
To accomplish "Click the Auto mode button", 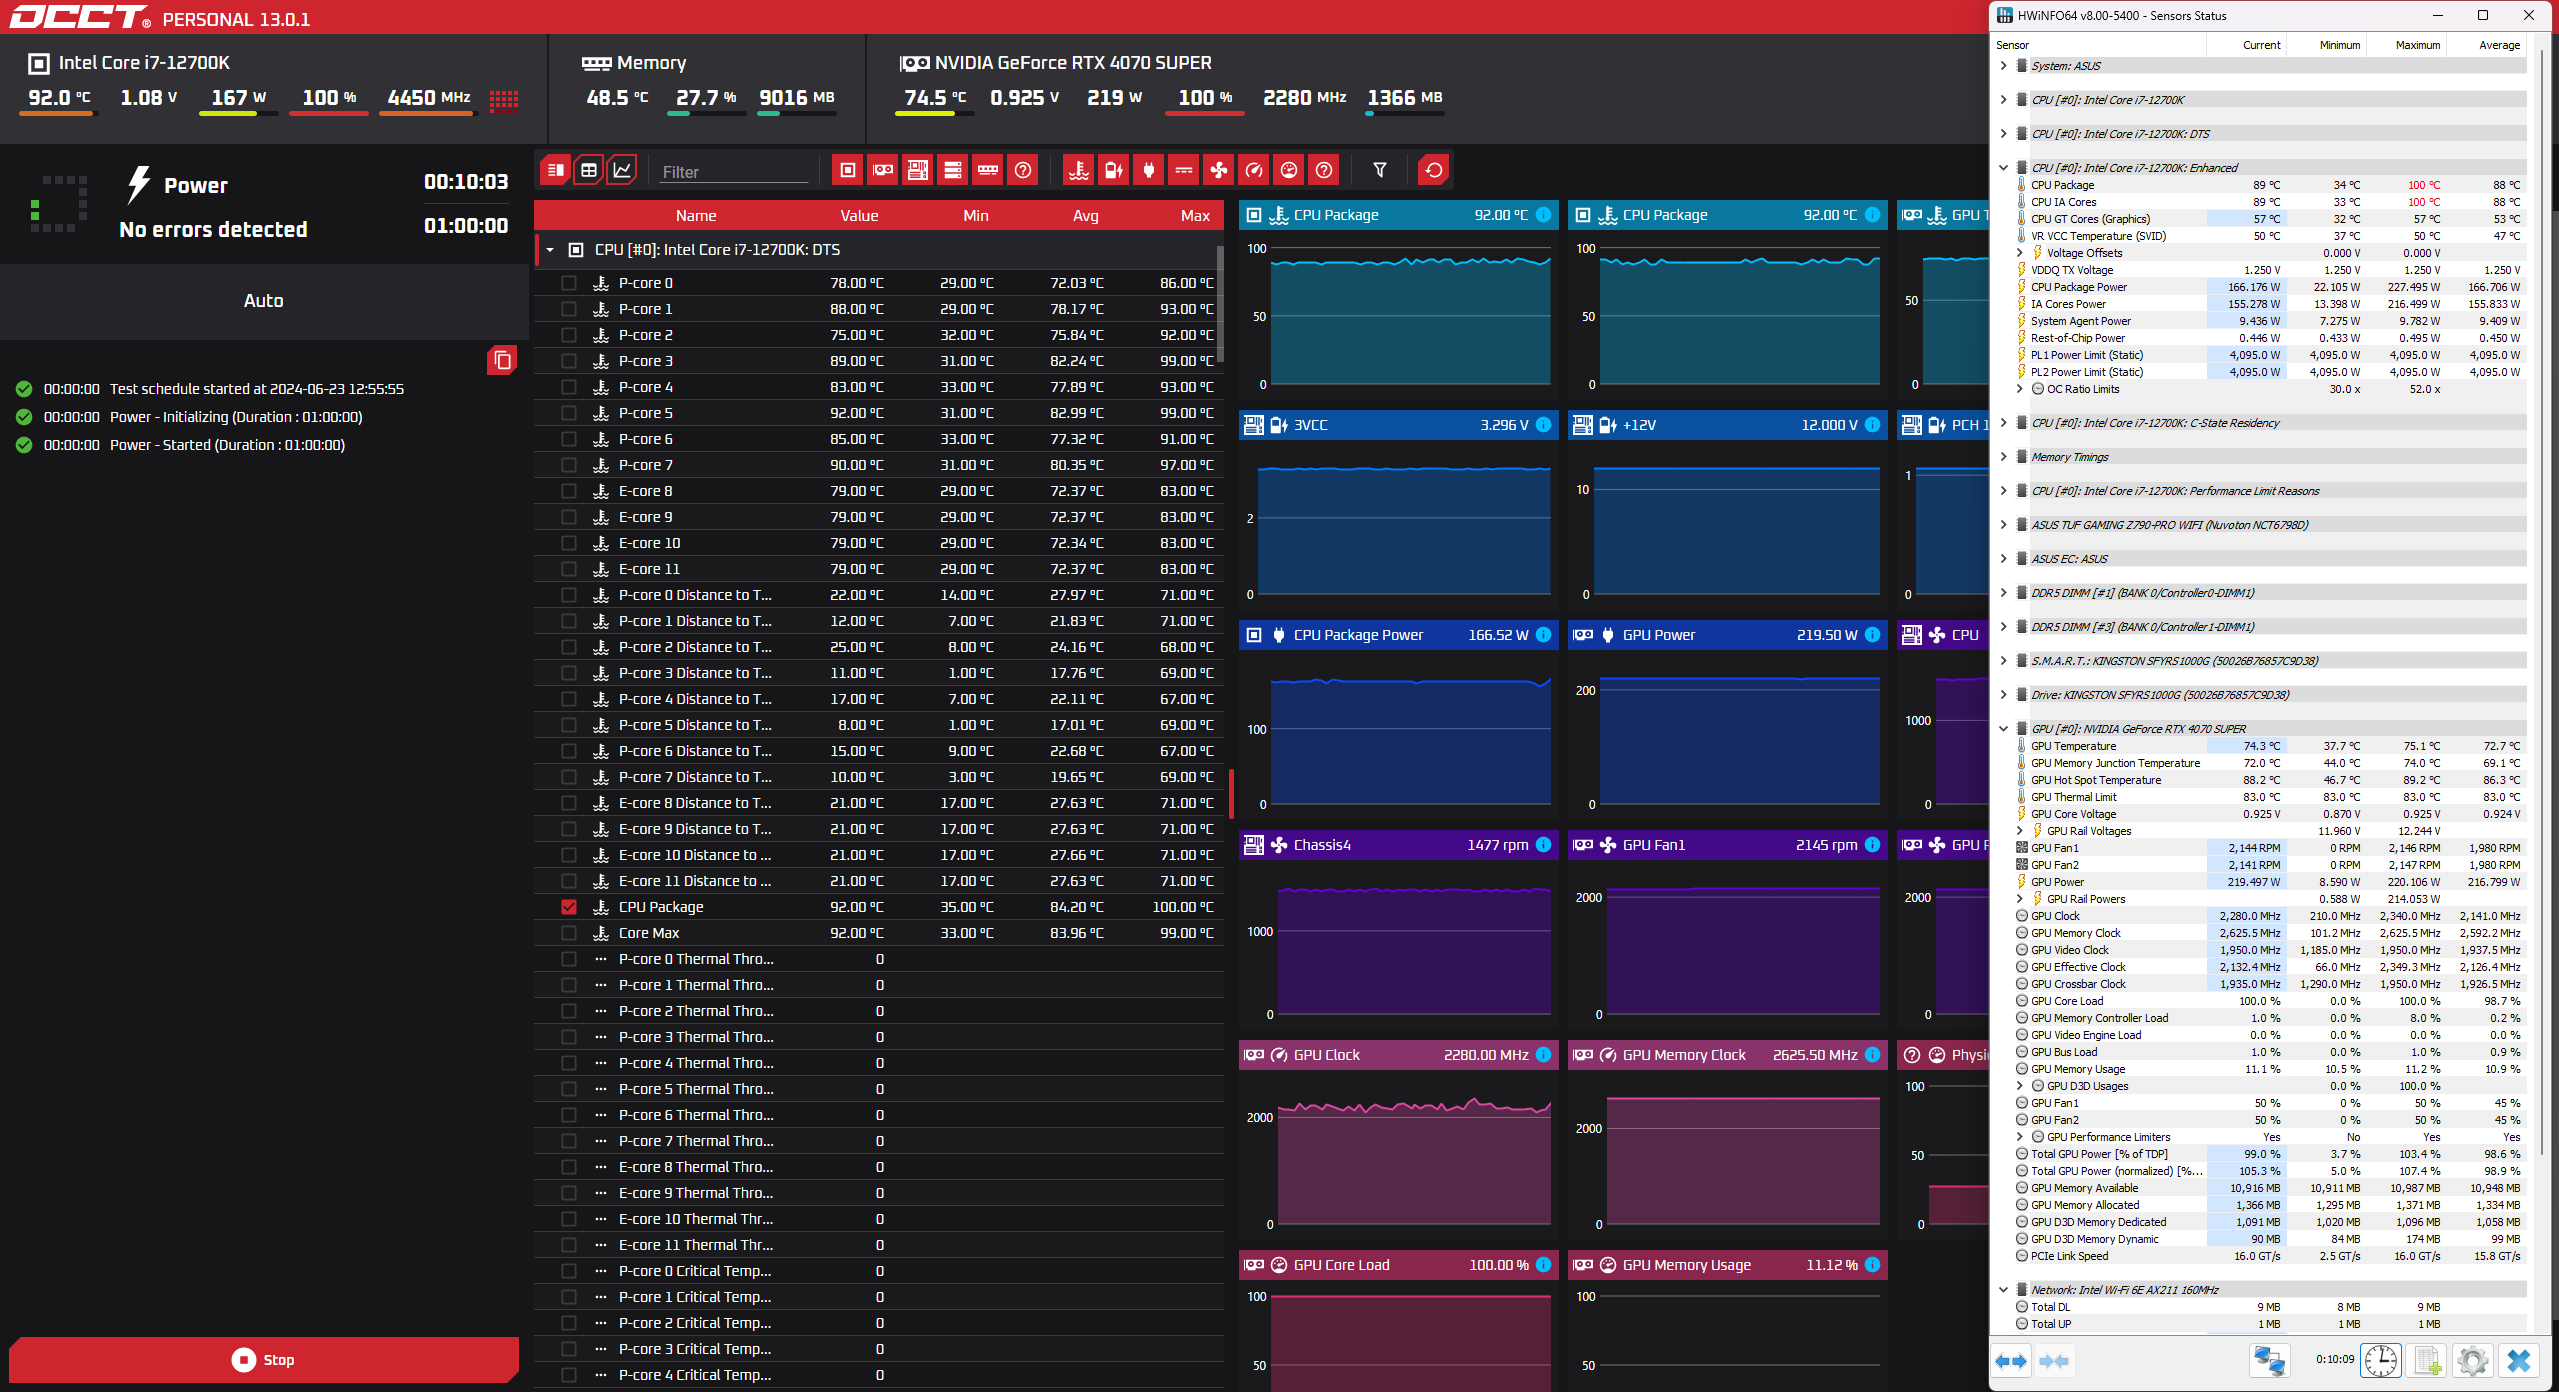I will 264,301.
